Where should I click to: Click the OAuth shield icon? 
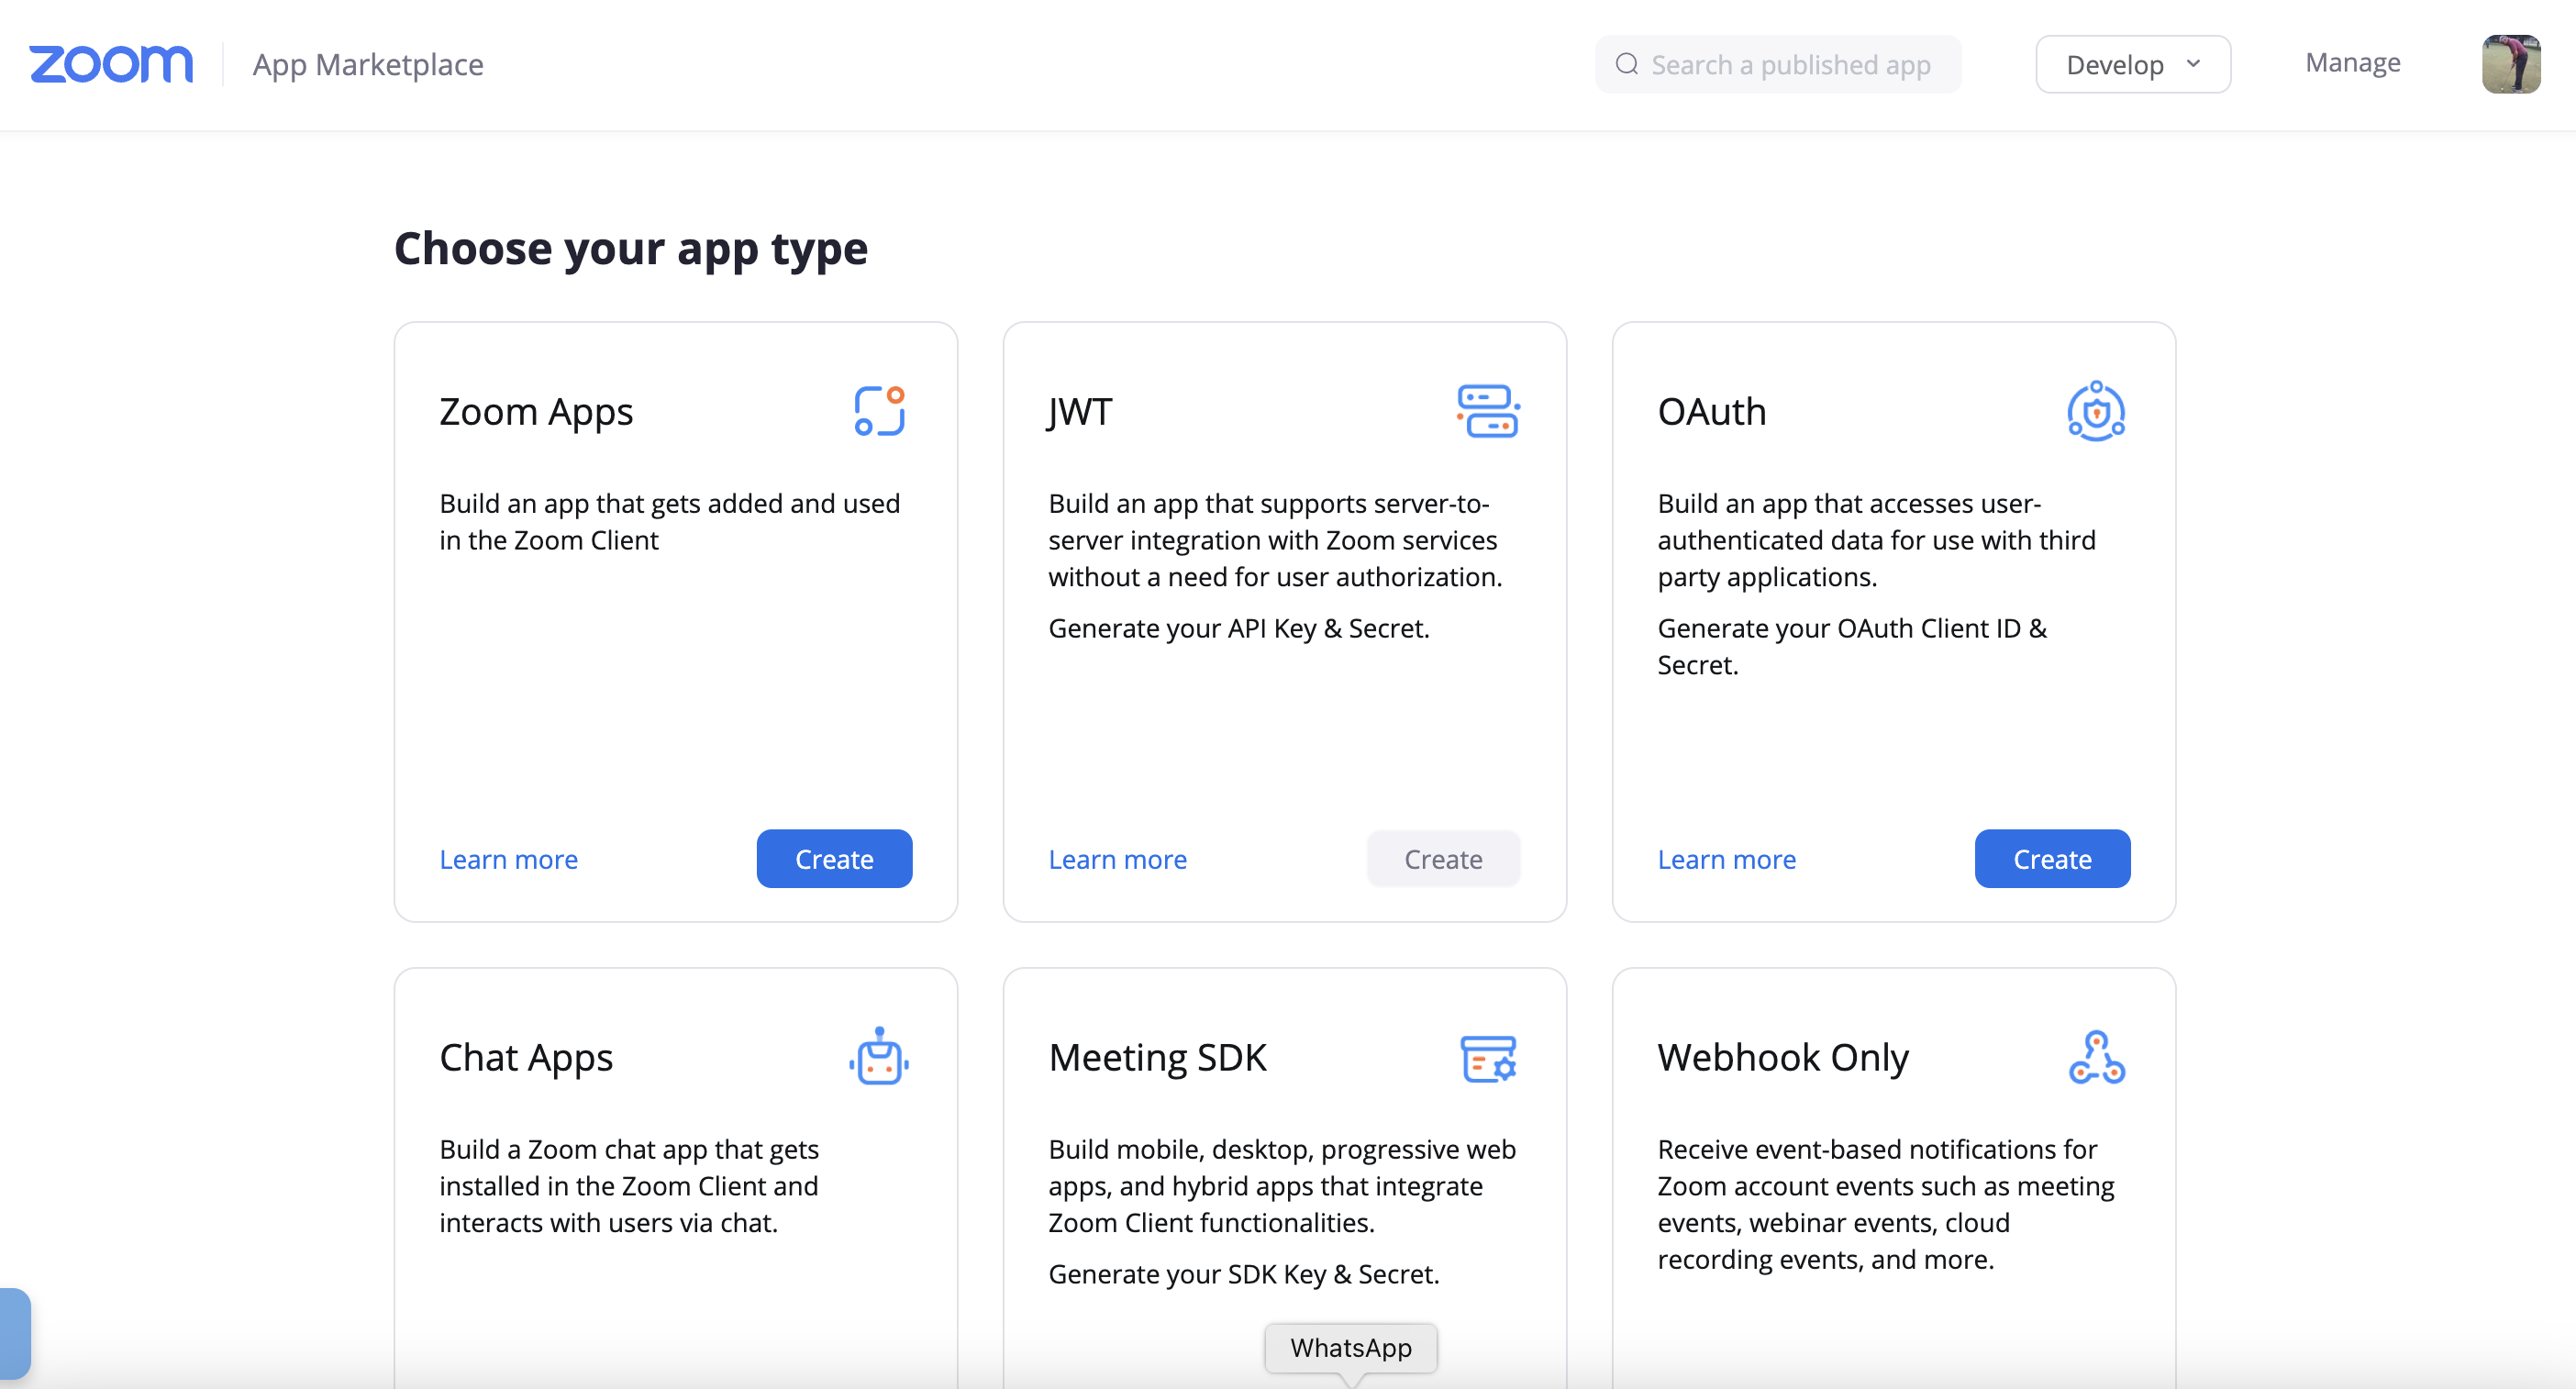coord(2096,411)
